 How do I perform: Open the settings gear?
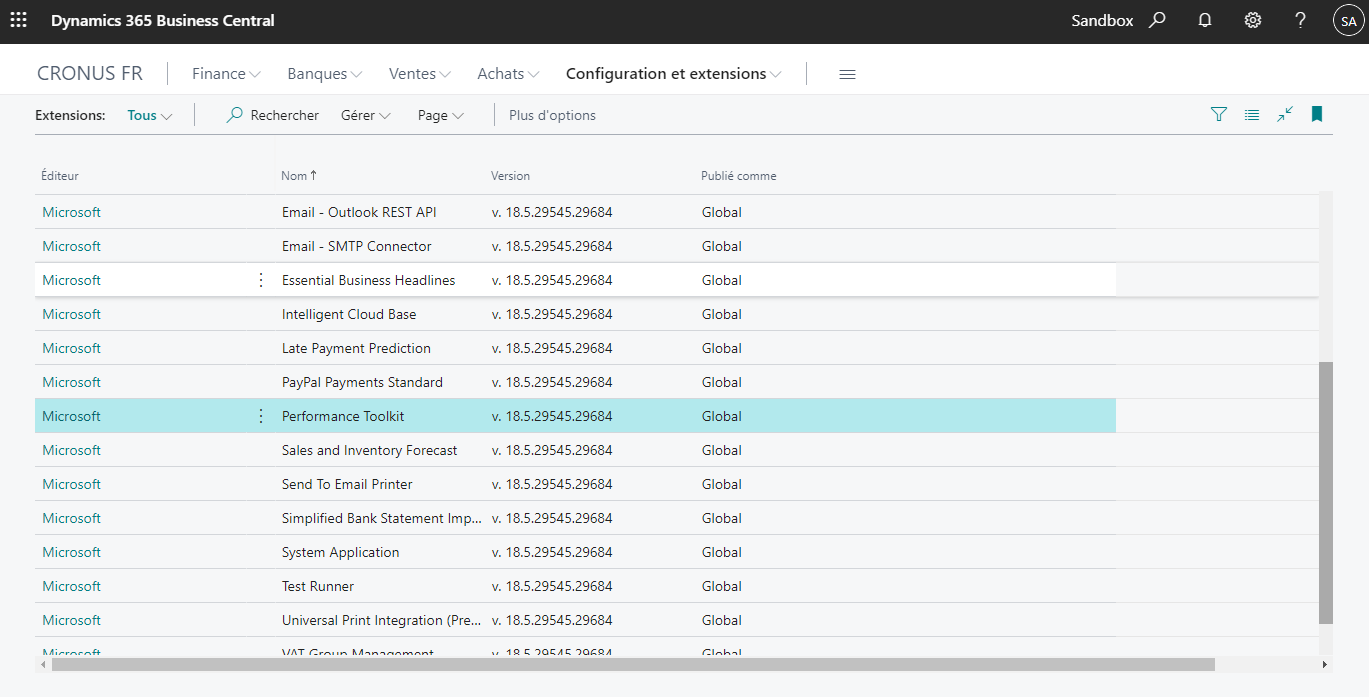(1253, 20)
